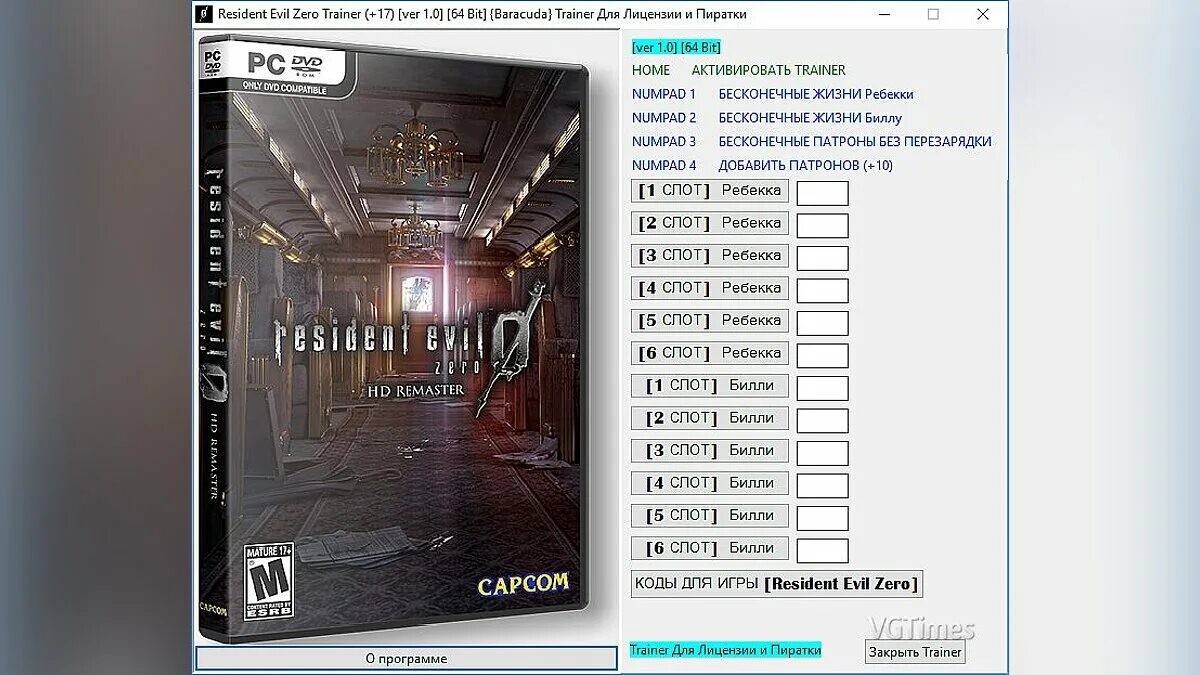This screenshot has height=675, width=1200.
Task: Click the [4 СЛОТ] Билли button
Action: click(x=710, y=483)
